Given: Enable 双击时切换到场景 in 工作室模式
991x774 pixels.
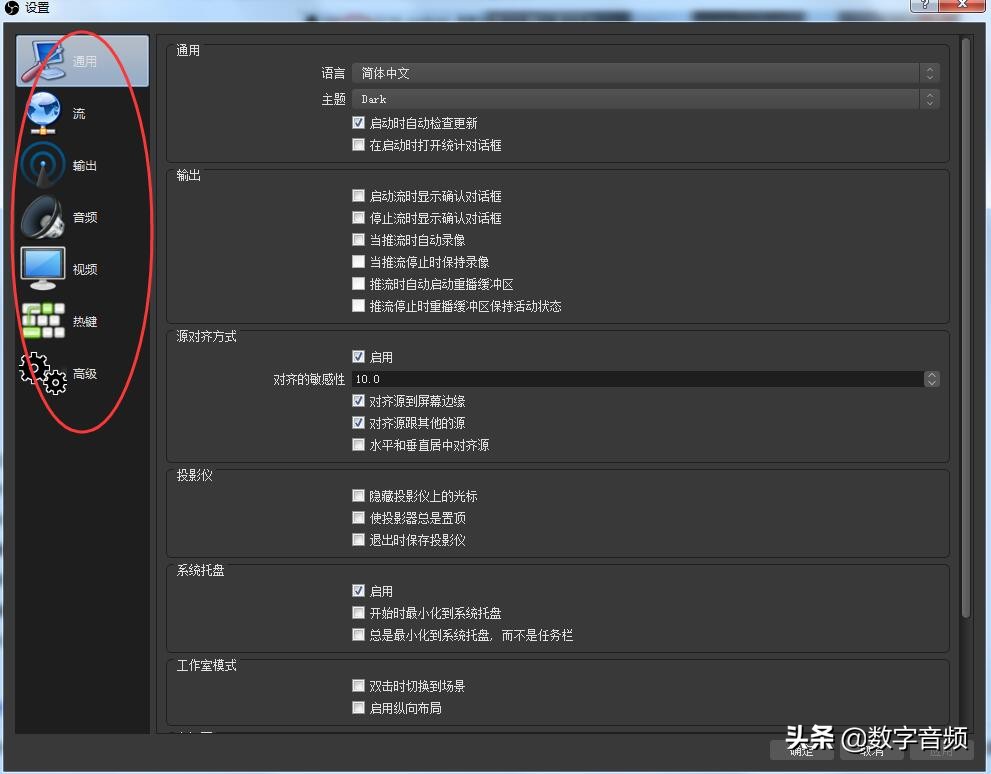Looking at the screenshot, I should pos(358,685).
